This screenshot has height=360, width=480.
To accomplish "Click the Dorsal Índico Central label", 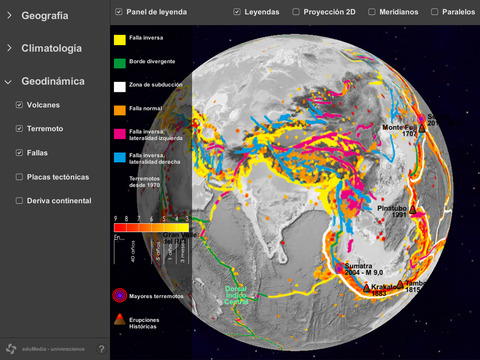I will click(236, 295).
